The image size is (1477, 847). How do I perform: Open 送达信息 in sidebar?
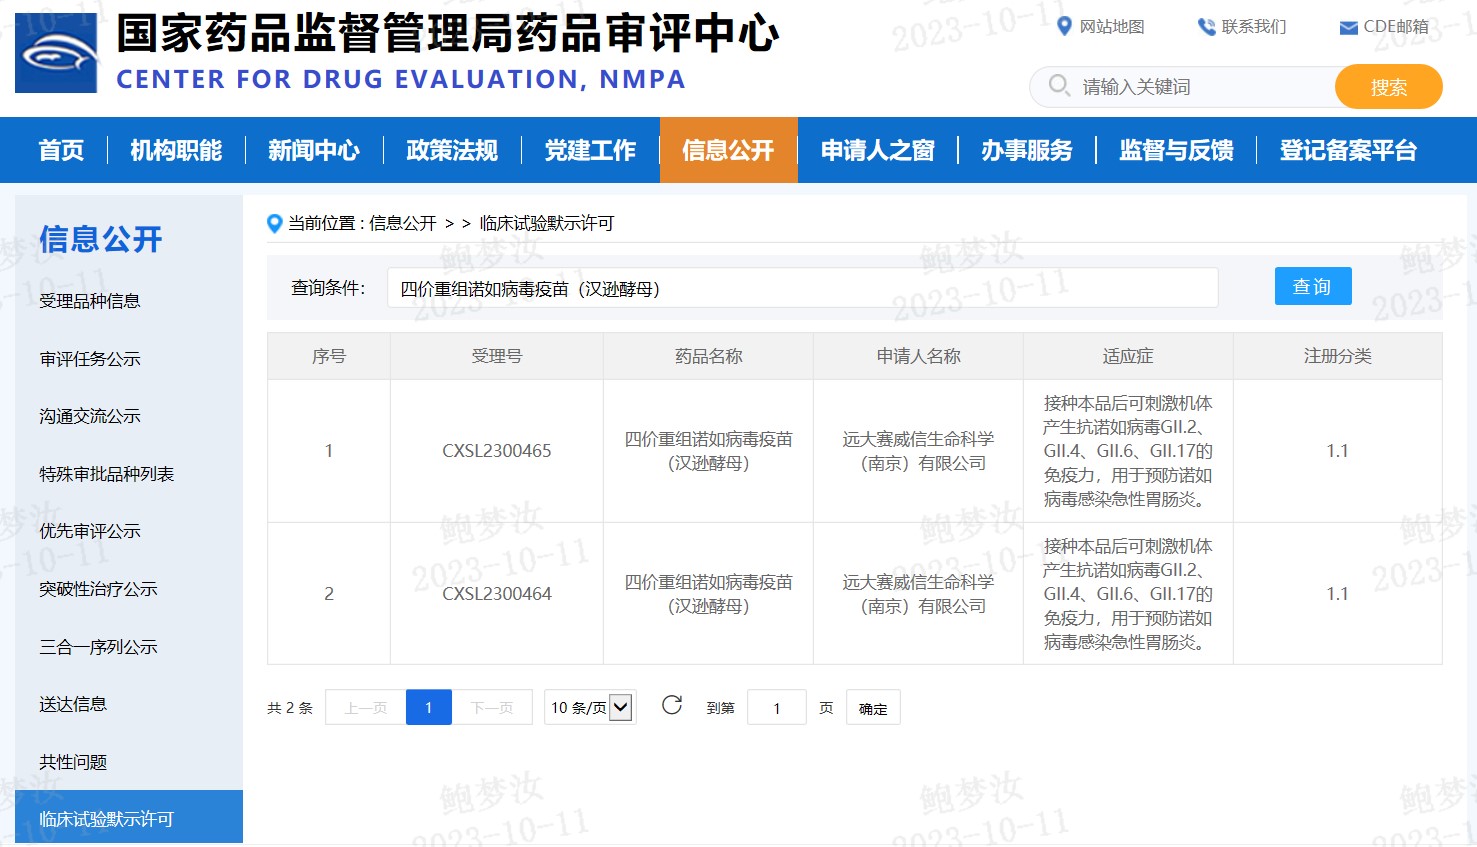tap(73, 704)
